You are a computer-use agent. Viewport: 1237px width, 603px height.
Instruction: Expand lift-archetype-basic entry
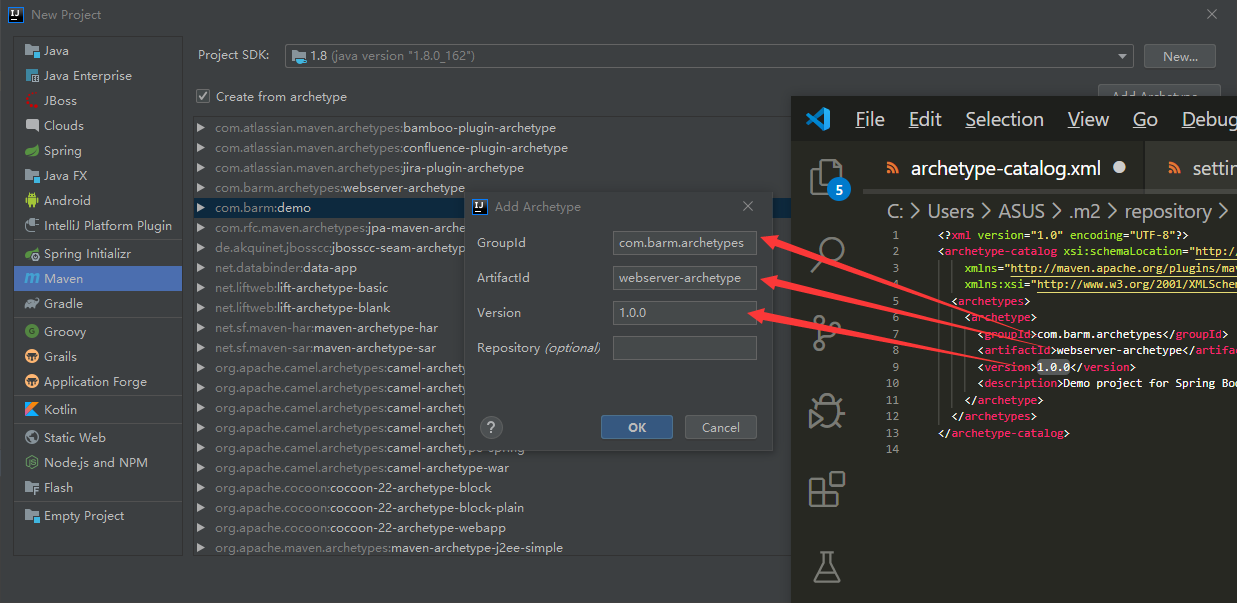coord(201,288)
